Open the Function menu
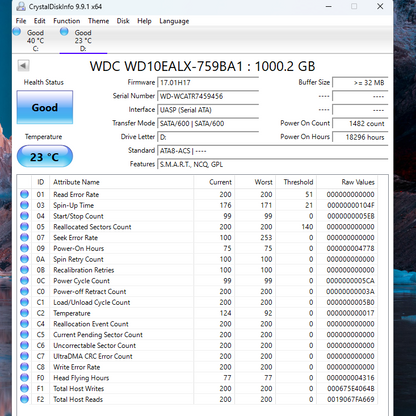 [x=67, y=21]
